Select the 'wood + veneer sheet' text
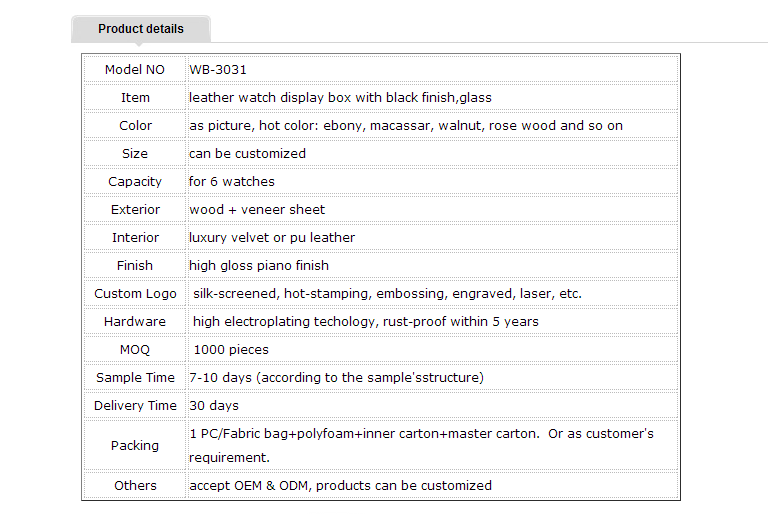The height and width of the screenshot is (514, 768). 257,209
